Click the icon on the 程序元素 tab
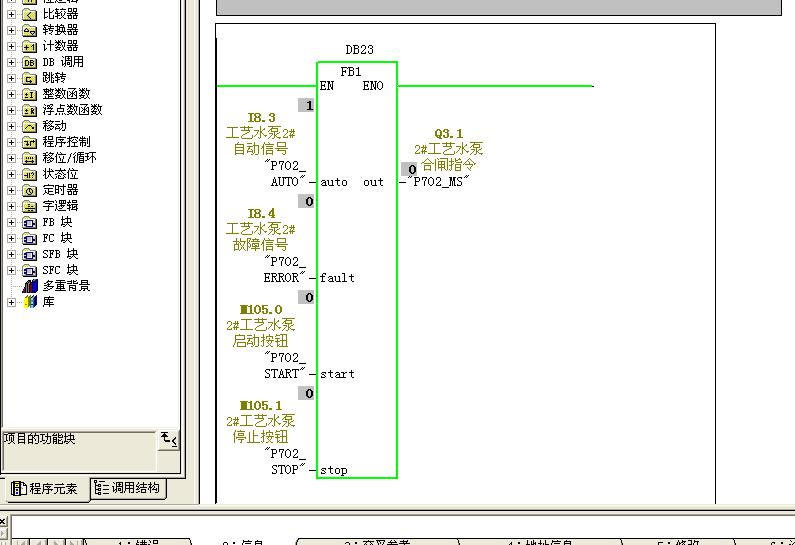The image size is (795, 545). tap(18, 489)
